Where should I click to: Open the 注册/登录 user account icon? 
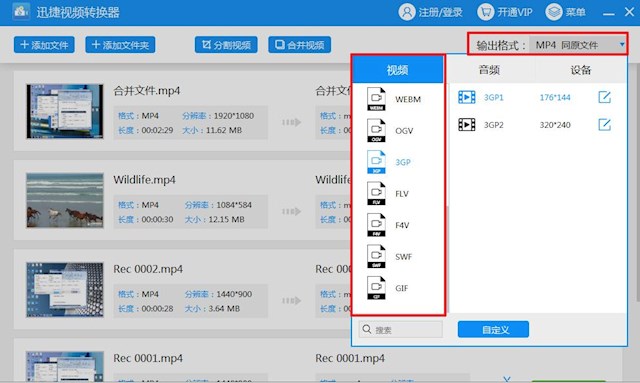407,12
